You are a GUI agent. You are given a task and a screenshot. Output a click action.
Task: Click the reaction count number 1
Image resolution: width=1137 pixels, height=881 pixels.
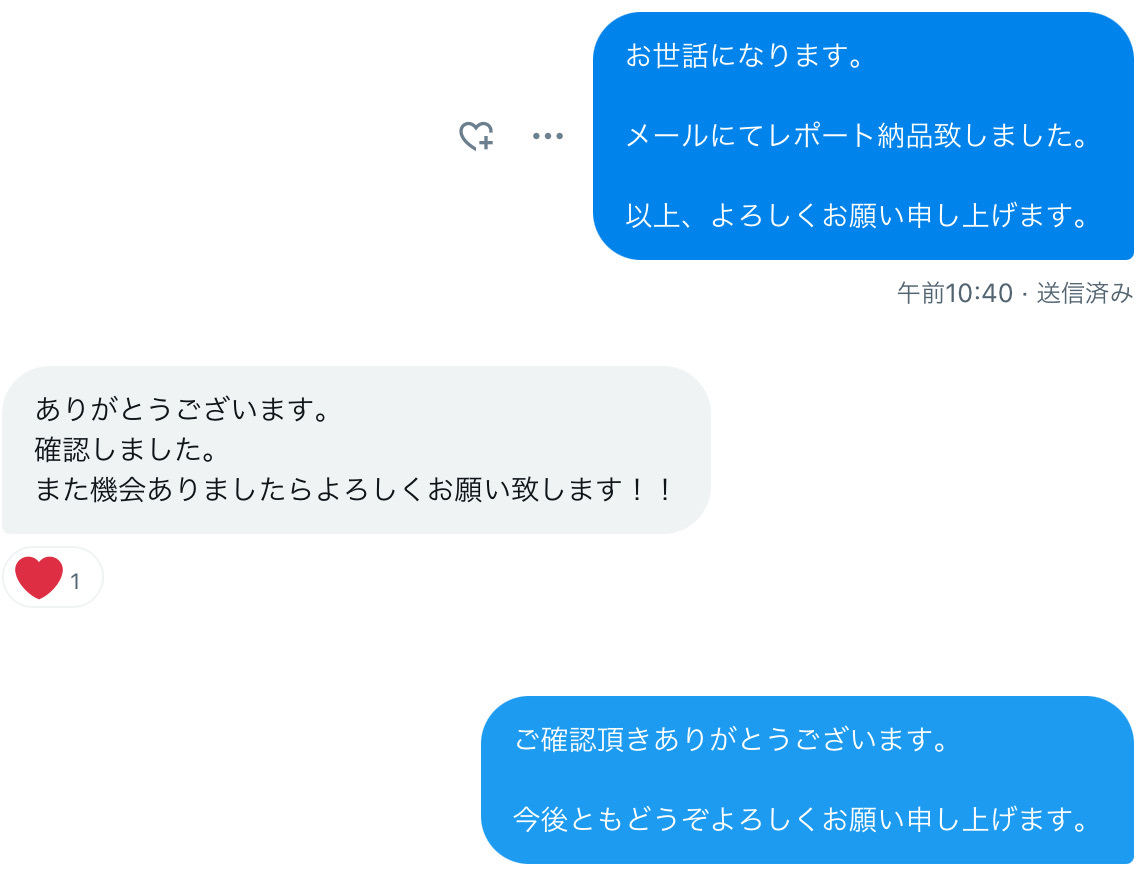[x=75, y=581]
